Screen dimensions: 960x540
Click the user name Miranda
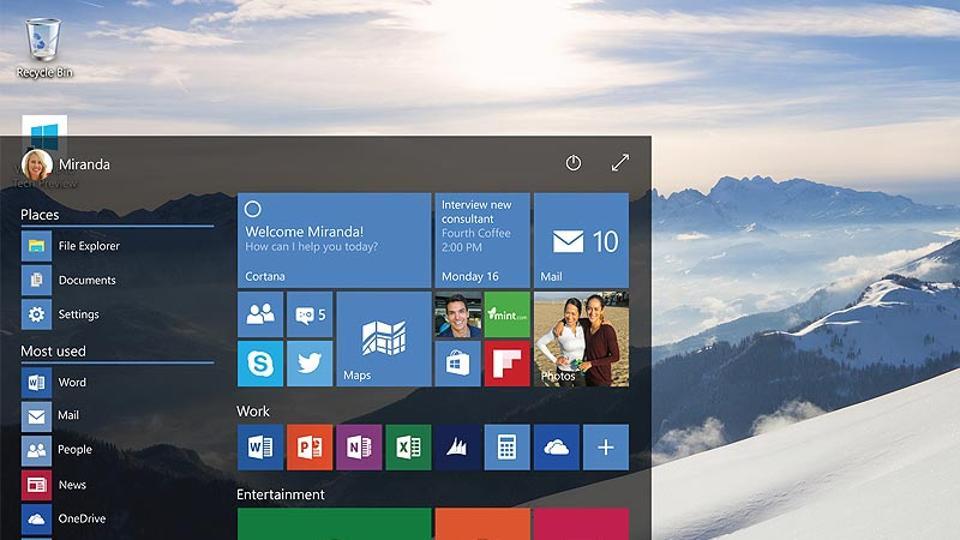(84, 165)
